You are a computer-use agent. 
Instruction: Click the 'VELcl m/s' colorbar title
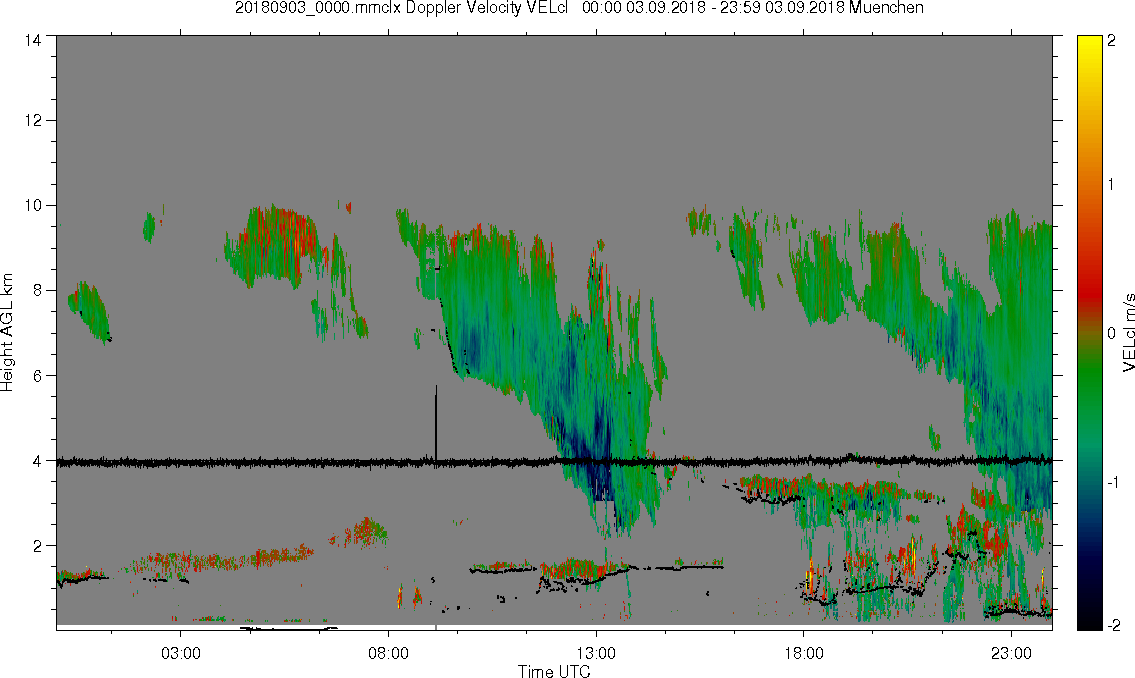(x=1128, y=333)
